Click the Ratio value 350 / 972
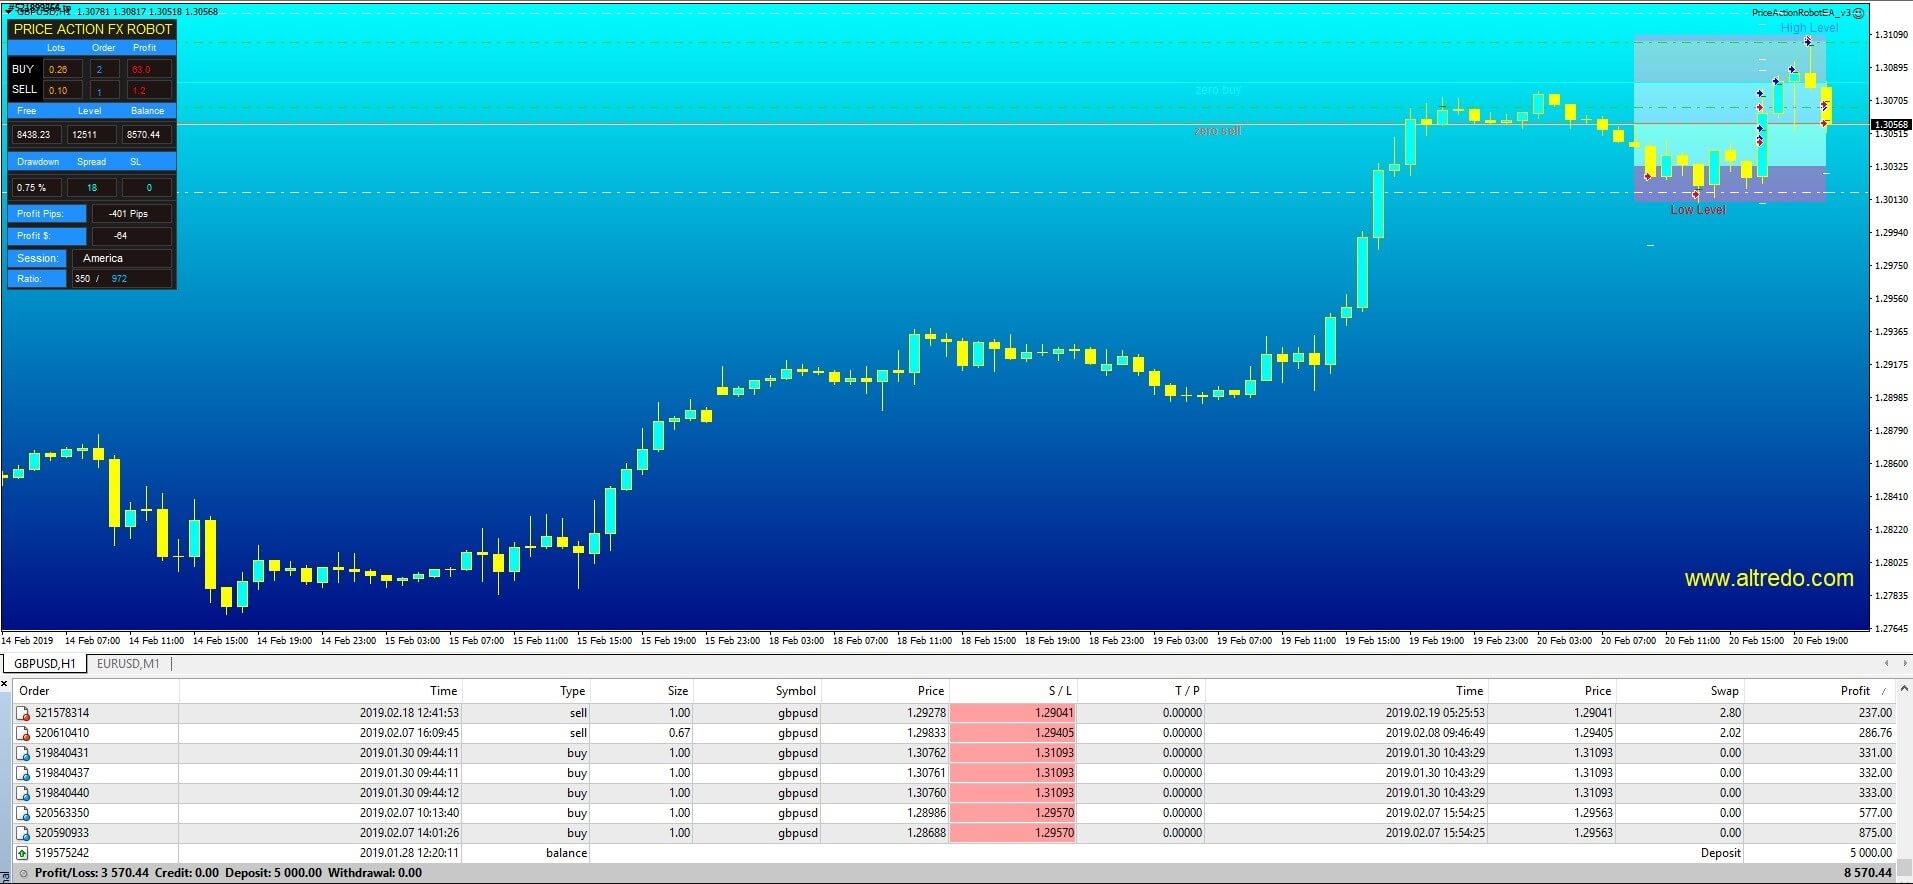 point(121,279)
